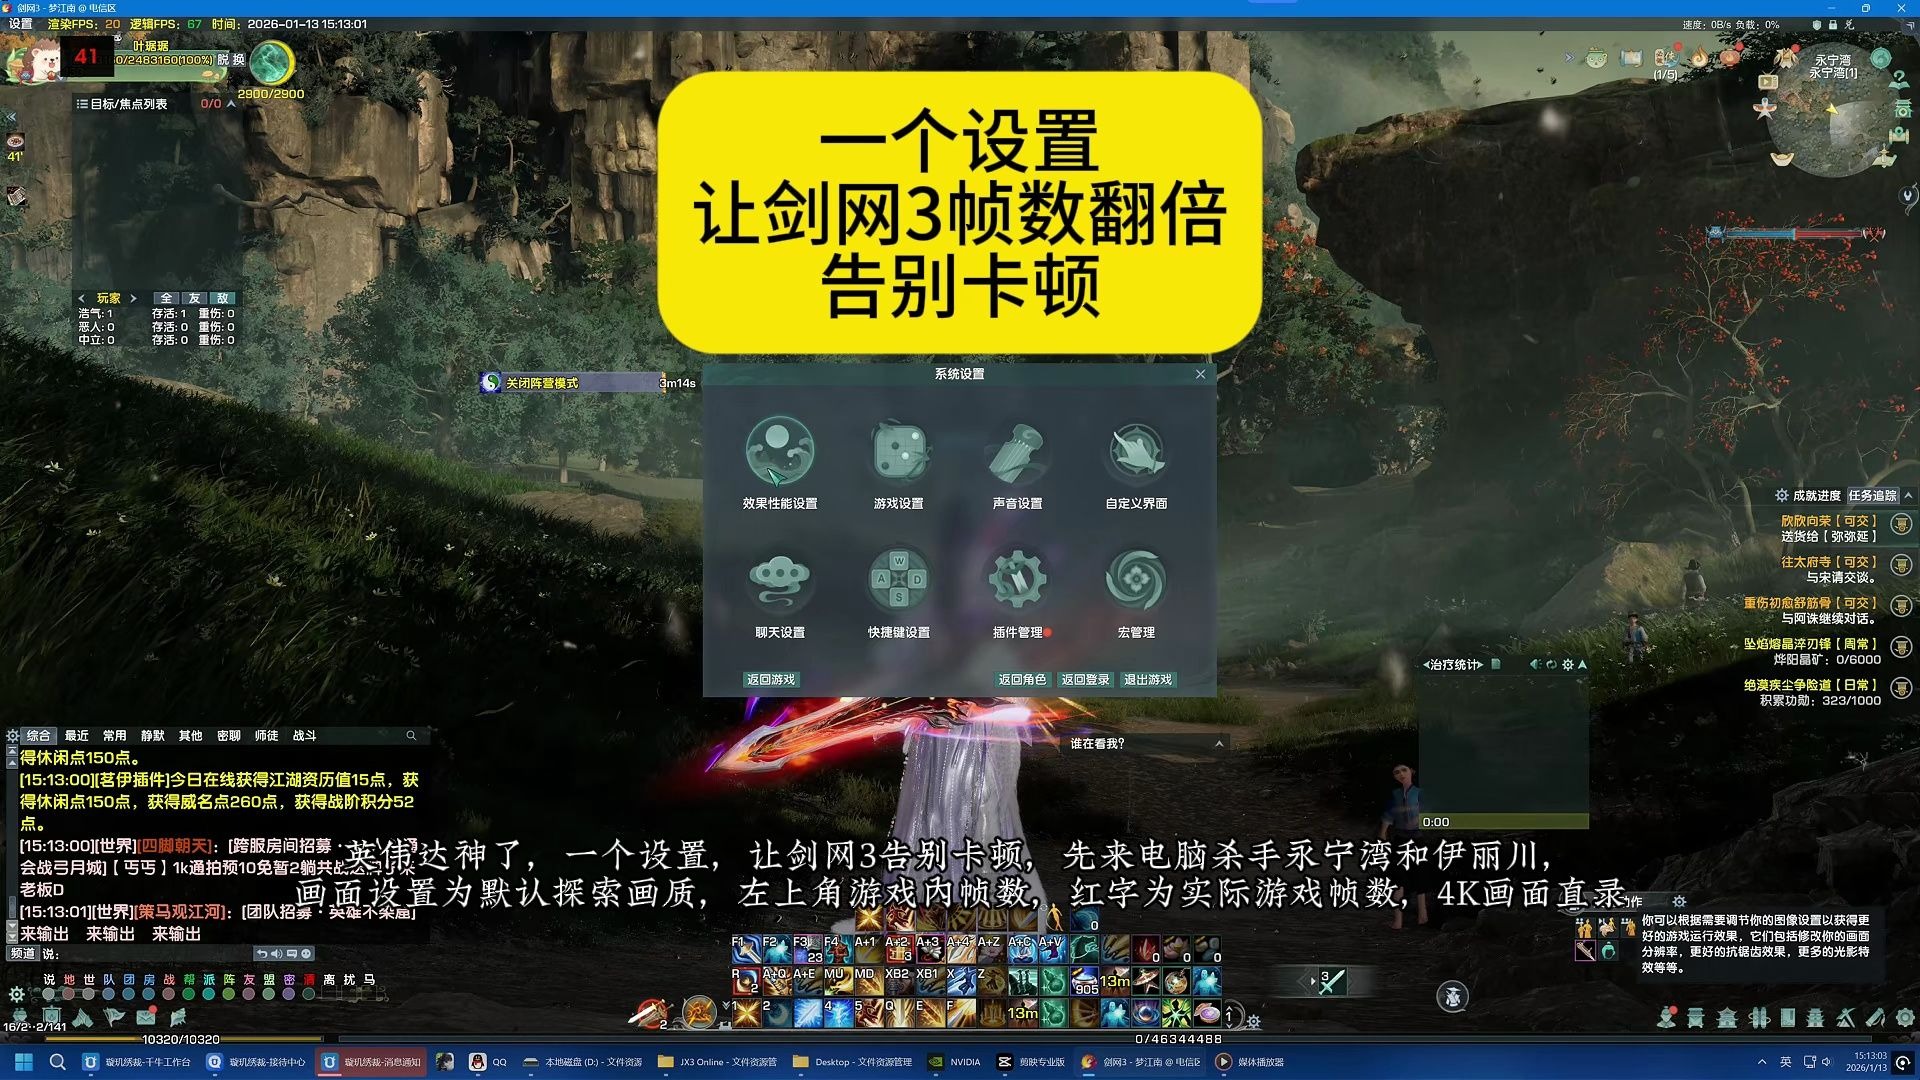Open the mail envelope icon with red dot
The width and height of the screenshot is (1920, 1080).
coord(146,1017)
